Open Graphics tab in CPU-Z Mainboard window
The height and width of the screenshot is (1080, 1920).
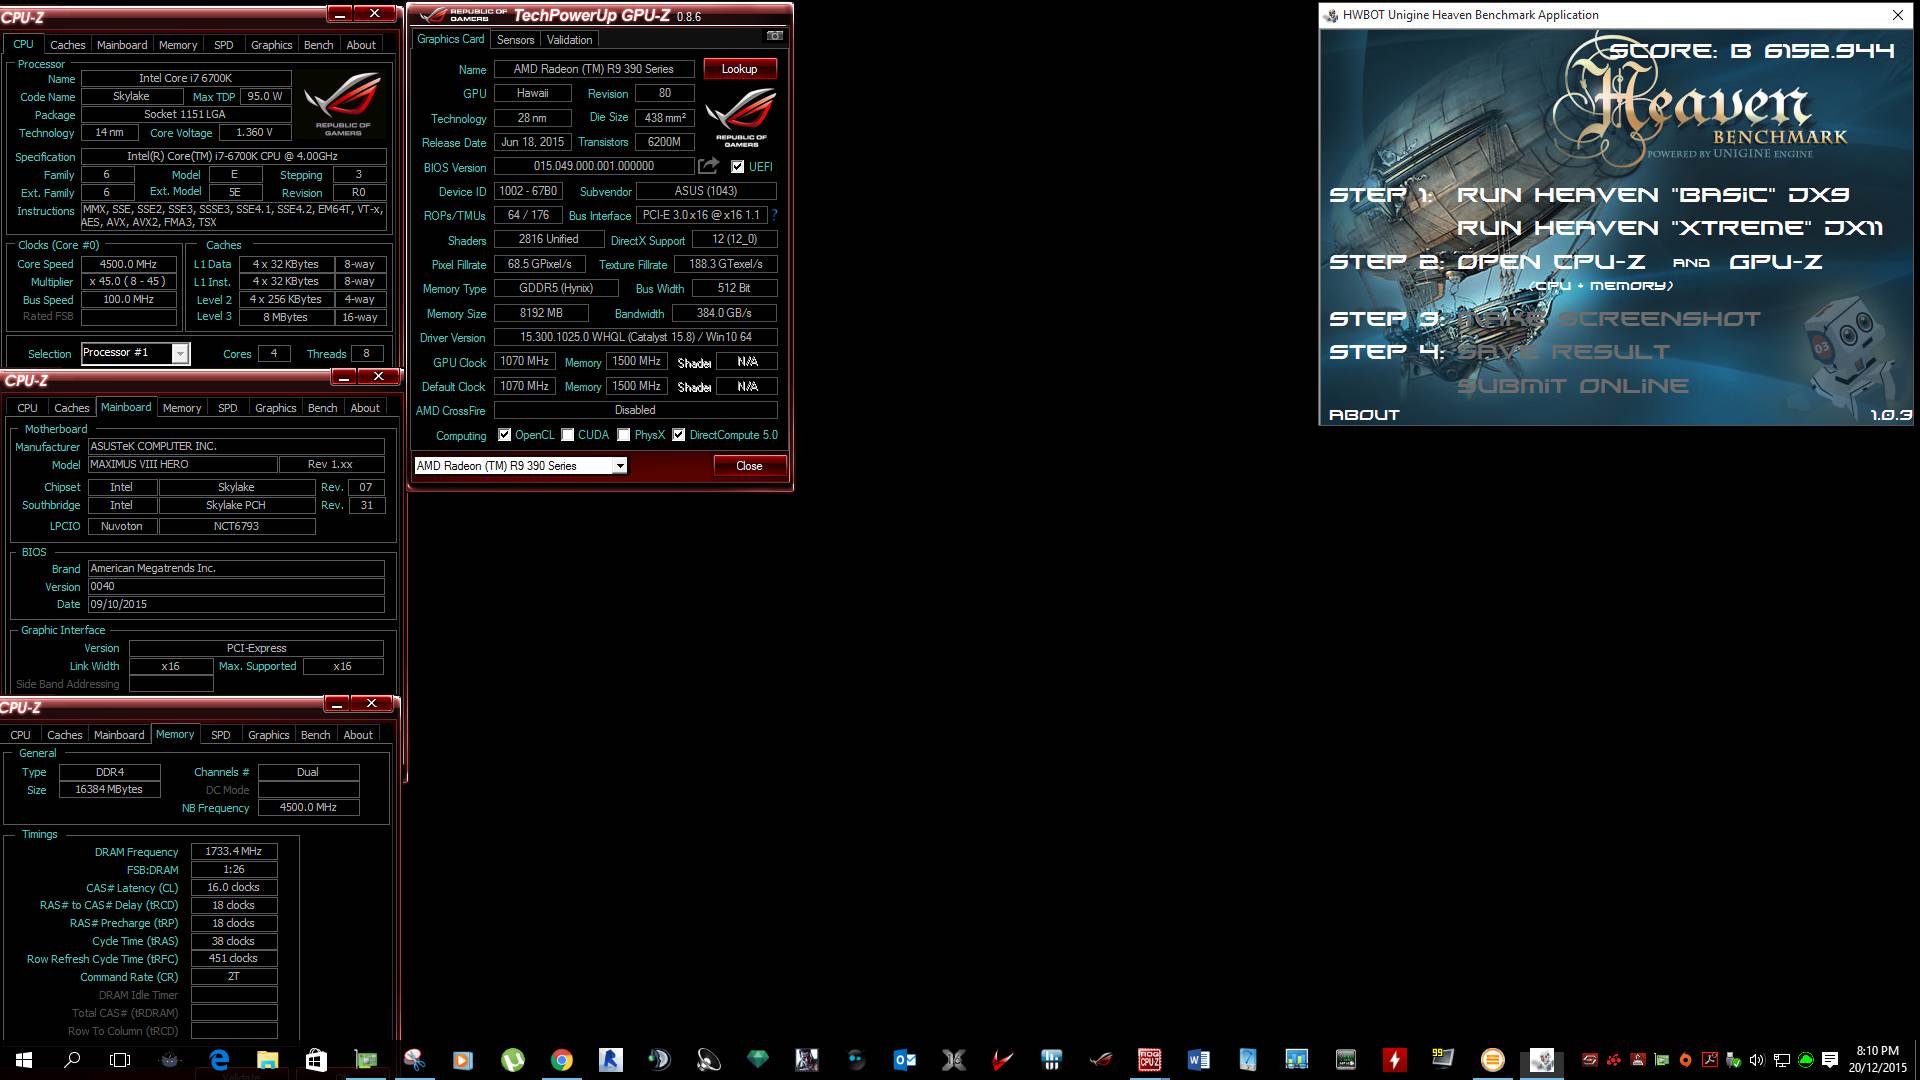(276, 408)
